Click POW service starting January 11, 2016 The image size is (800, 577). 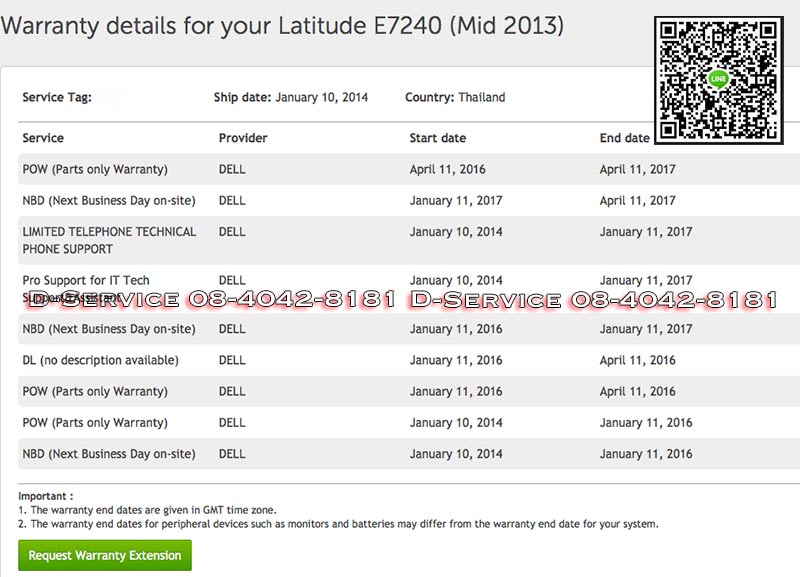coord(95,391)
